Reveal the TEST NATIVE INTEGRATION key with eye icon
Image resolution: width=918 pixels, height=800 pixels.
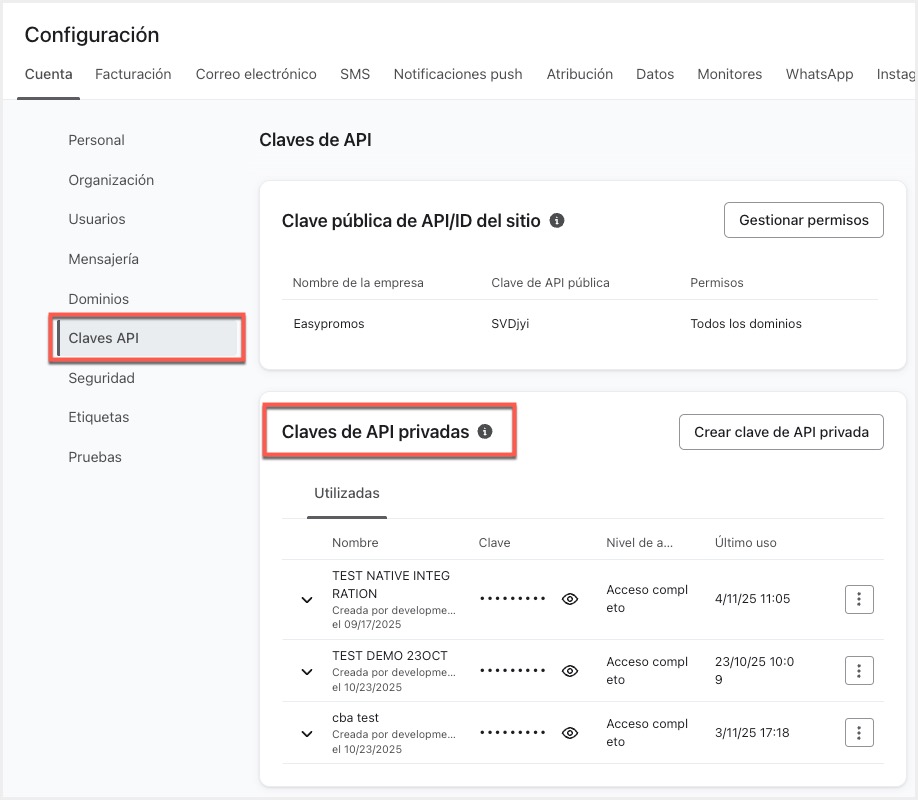click(570, 599)
